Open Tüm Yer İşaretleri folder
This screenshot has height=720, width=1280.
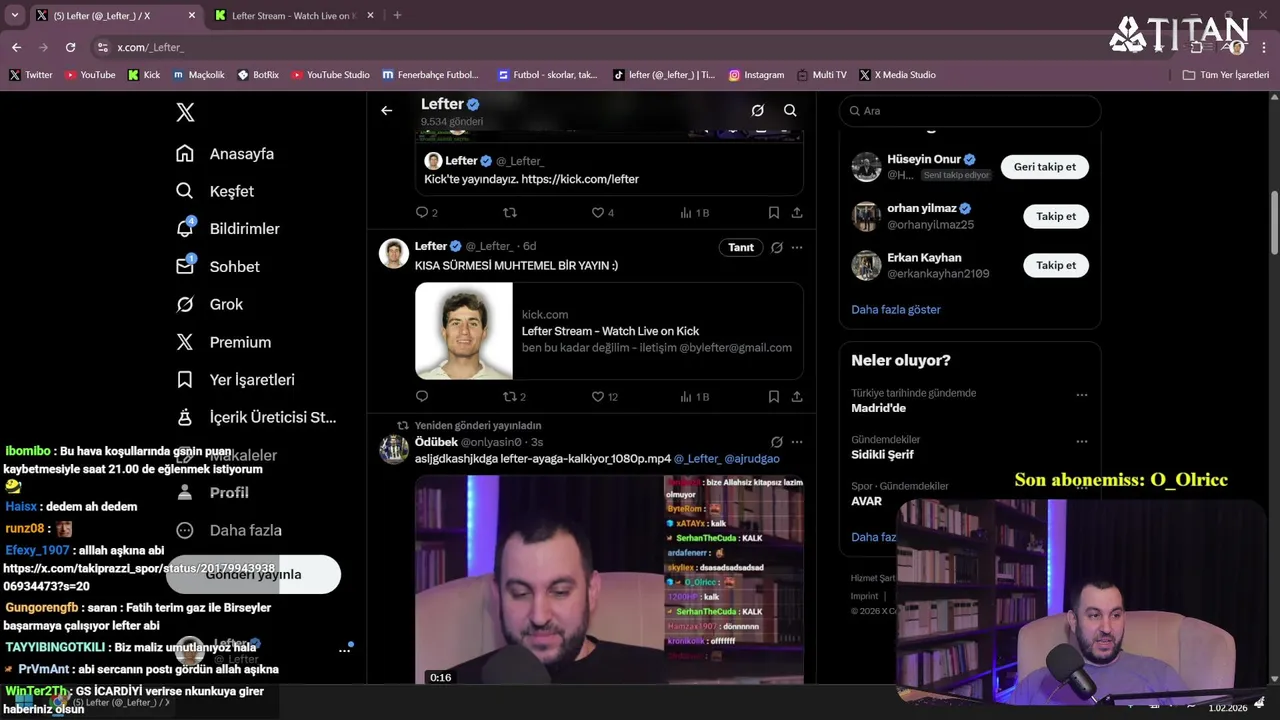[1226, 75]
